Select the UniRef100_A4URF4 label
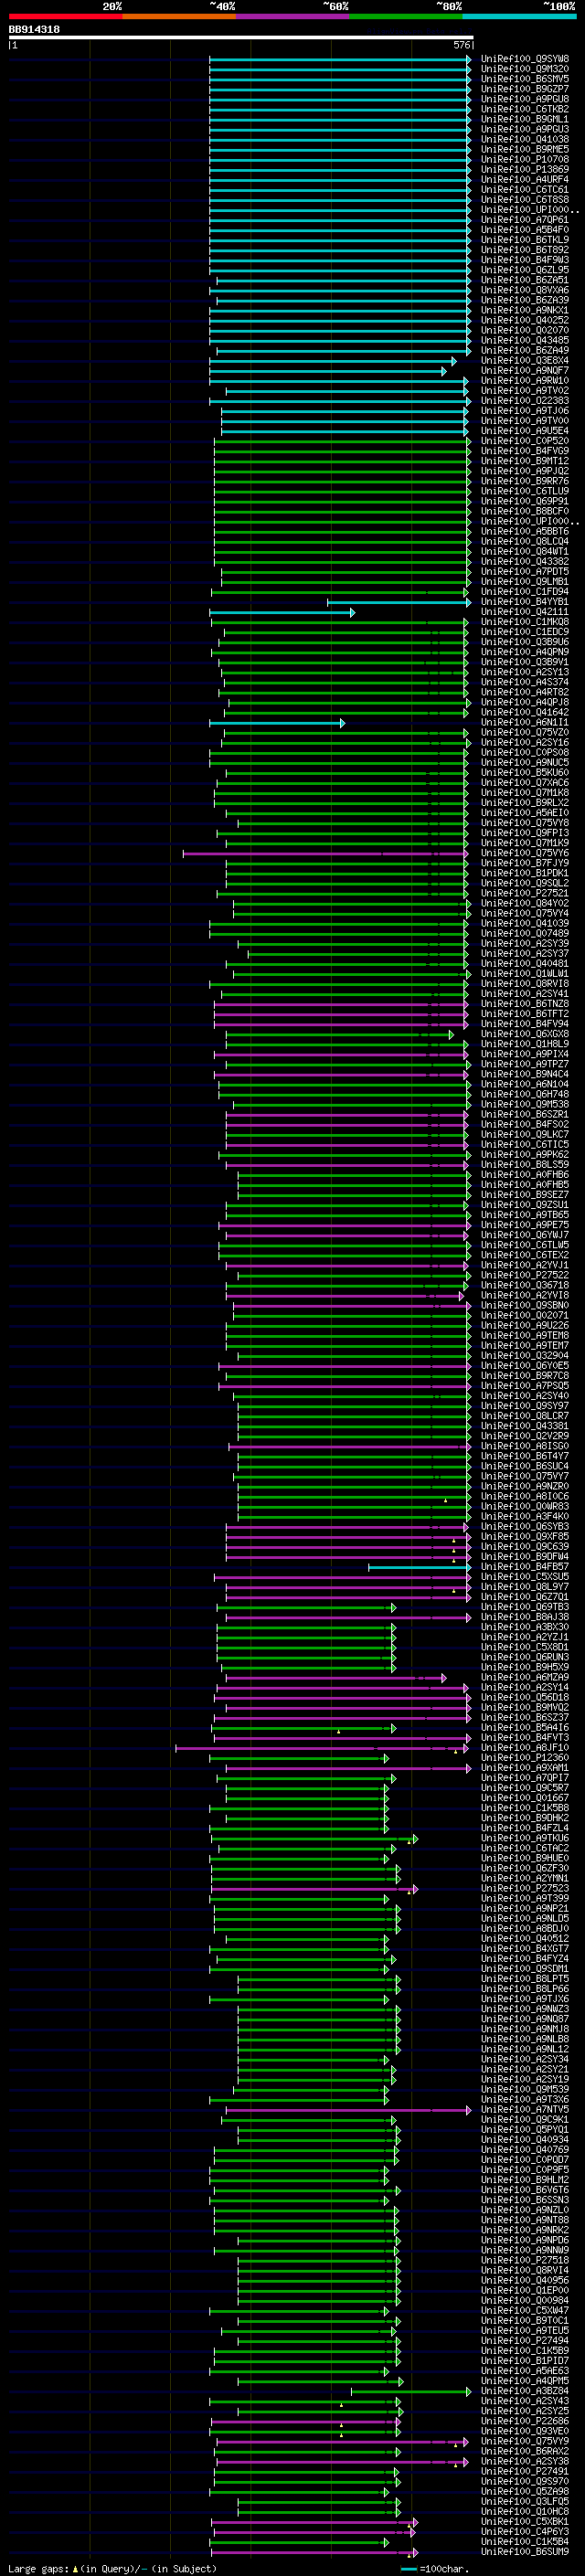This screenshot has width=585, height=2576. click(525, 180)
